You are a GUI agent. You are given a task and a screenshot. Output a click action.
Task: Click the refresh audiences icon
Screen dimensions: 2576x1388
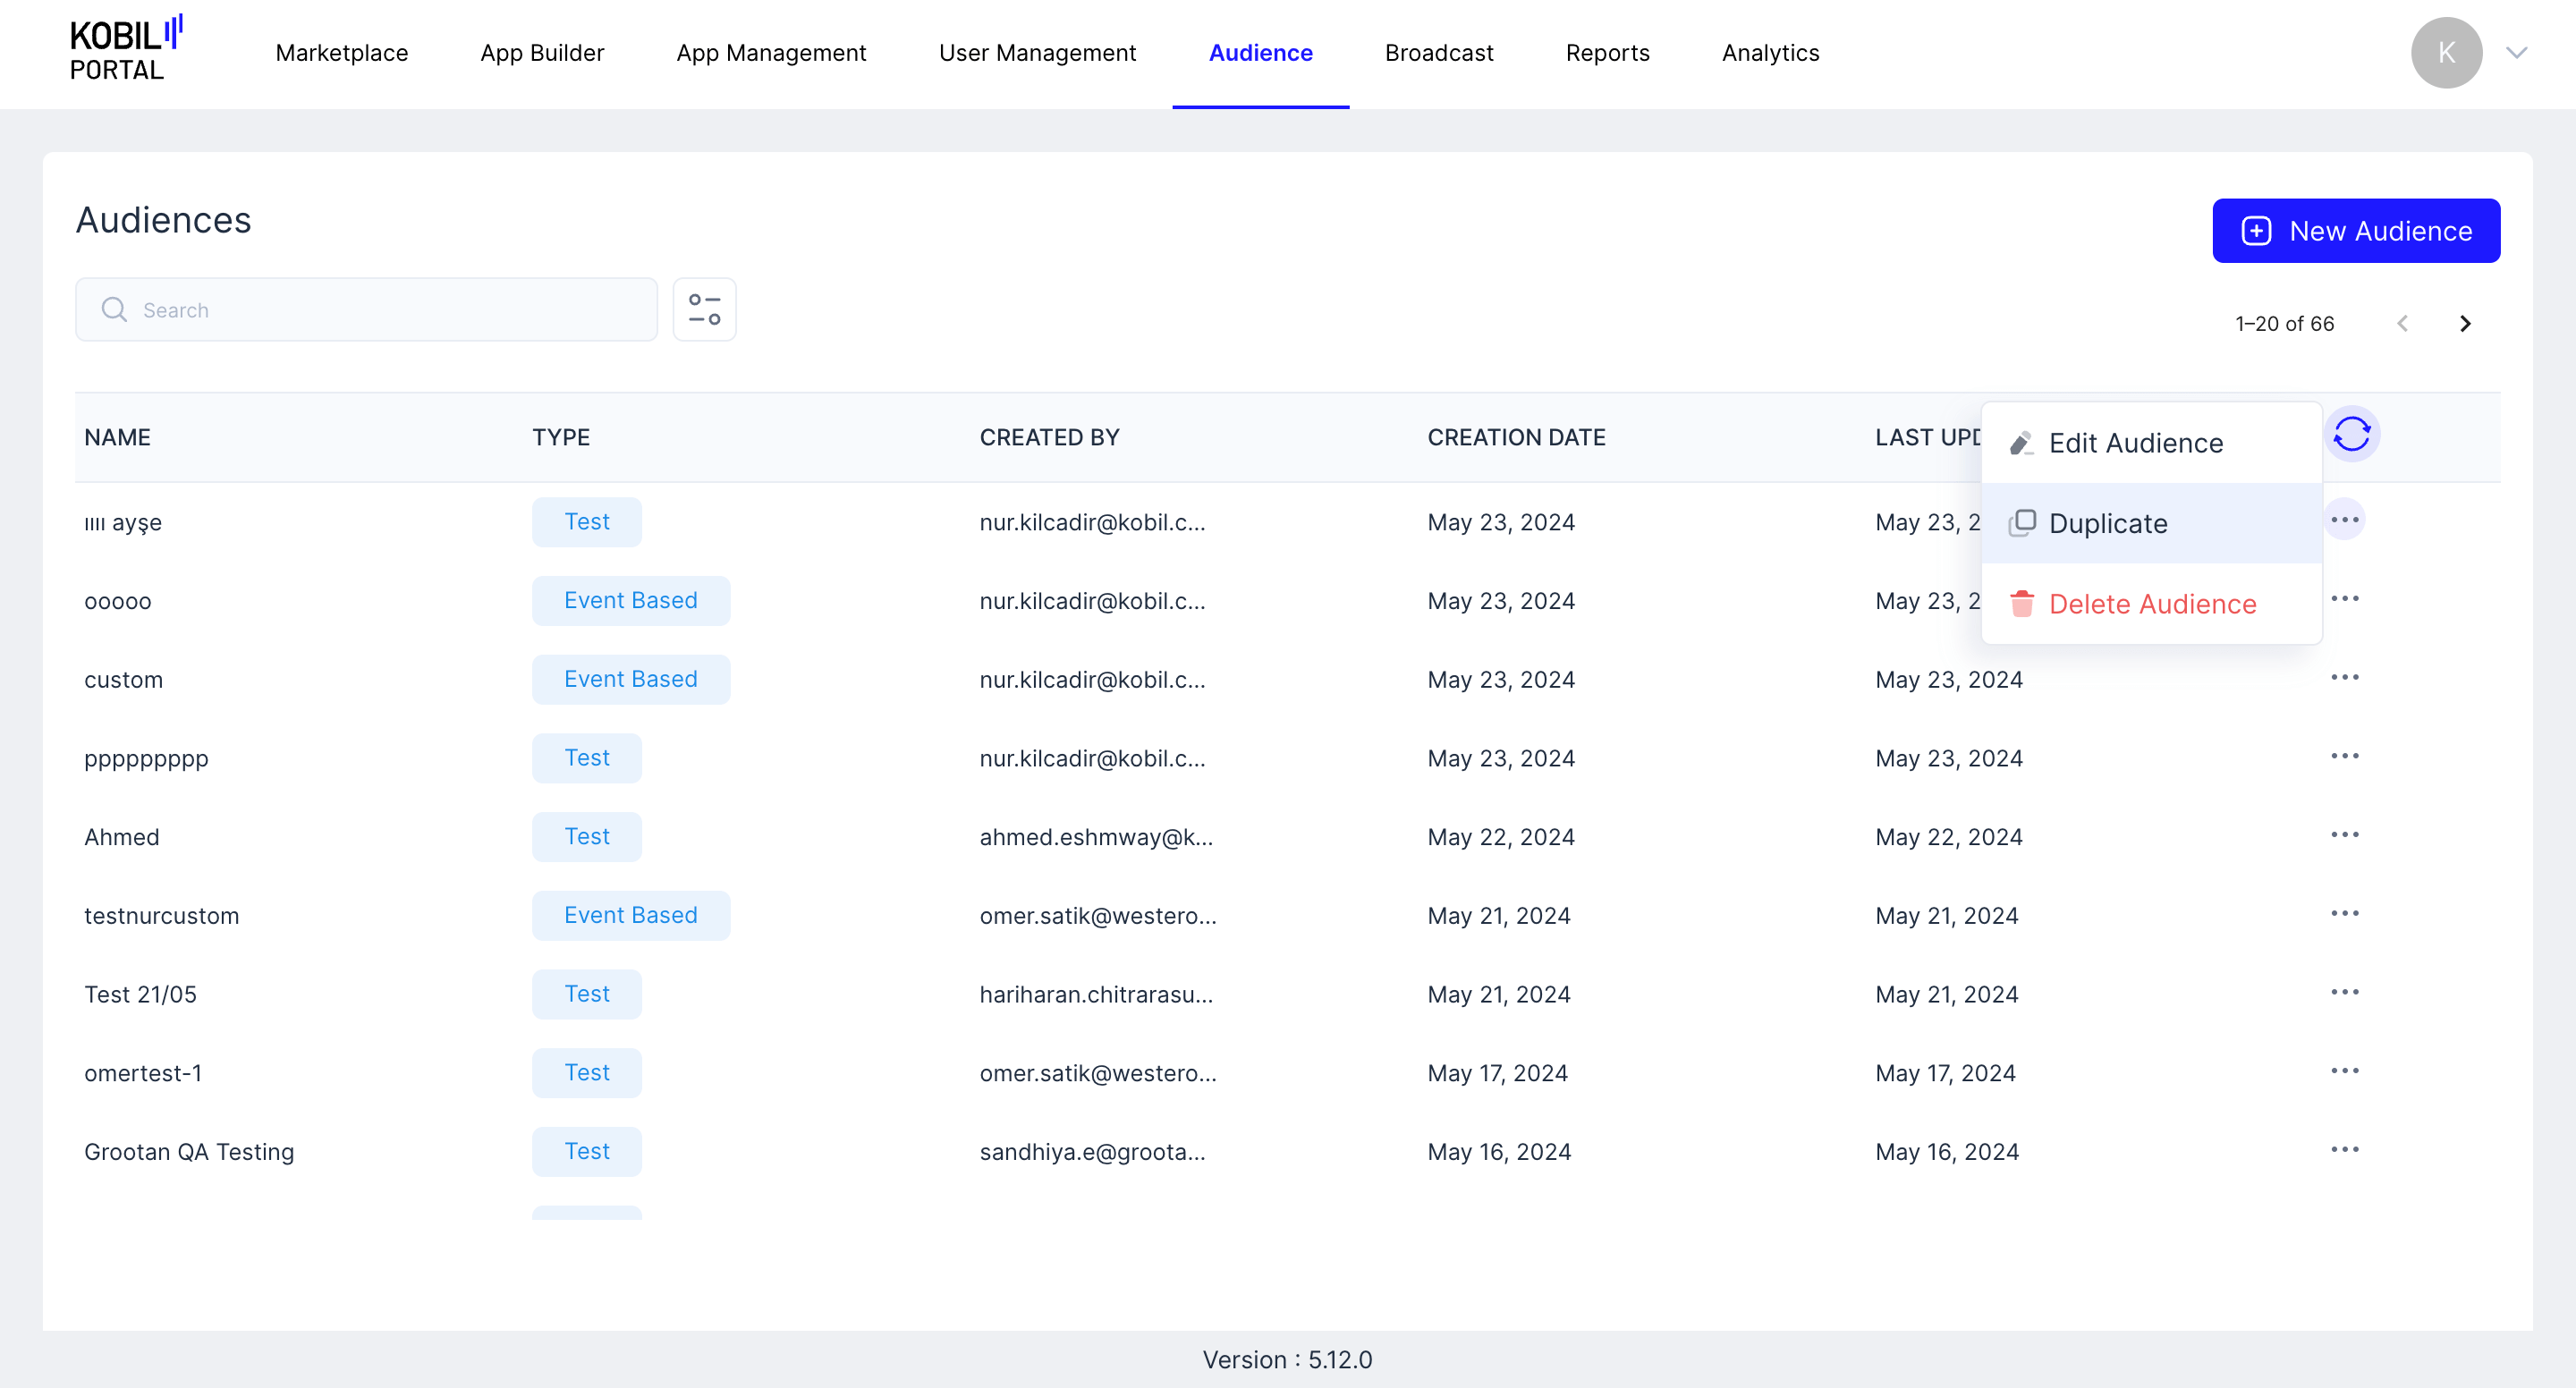(x=2351, y=435)
